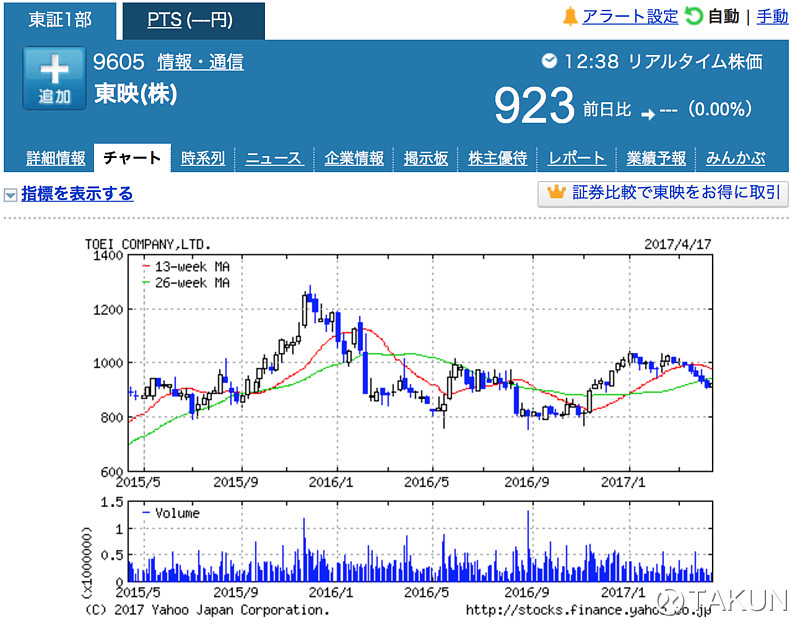Click the 13-week MA legend entry
The image size is (800, 622).
186,267
